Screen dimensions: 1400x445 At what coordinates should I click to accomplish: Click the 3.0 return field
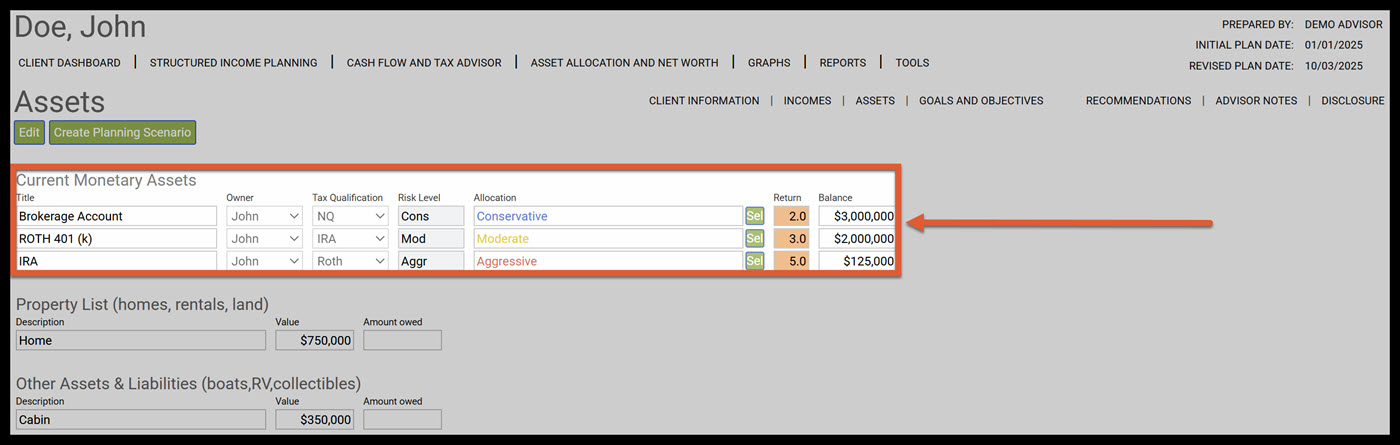click(x=791, y=238)
